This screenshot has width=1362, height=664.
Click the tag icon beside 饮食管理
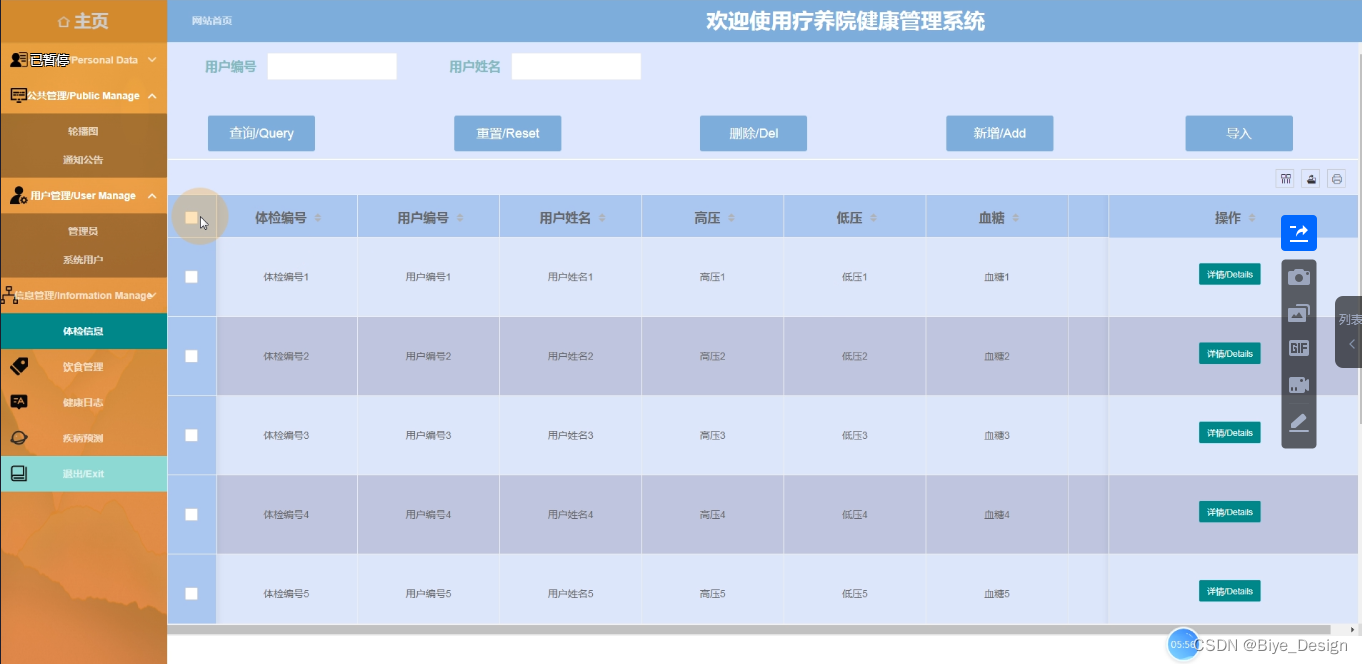point(19,366)
